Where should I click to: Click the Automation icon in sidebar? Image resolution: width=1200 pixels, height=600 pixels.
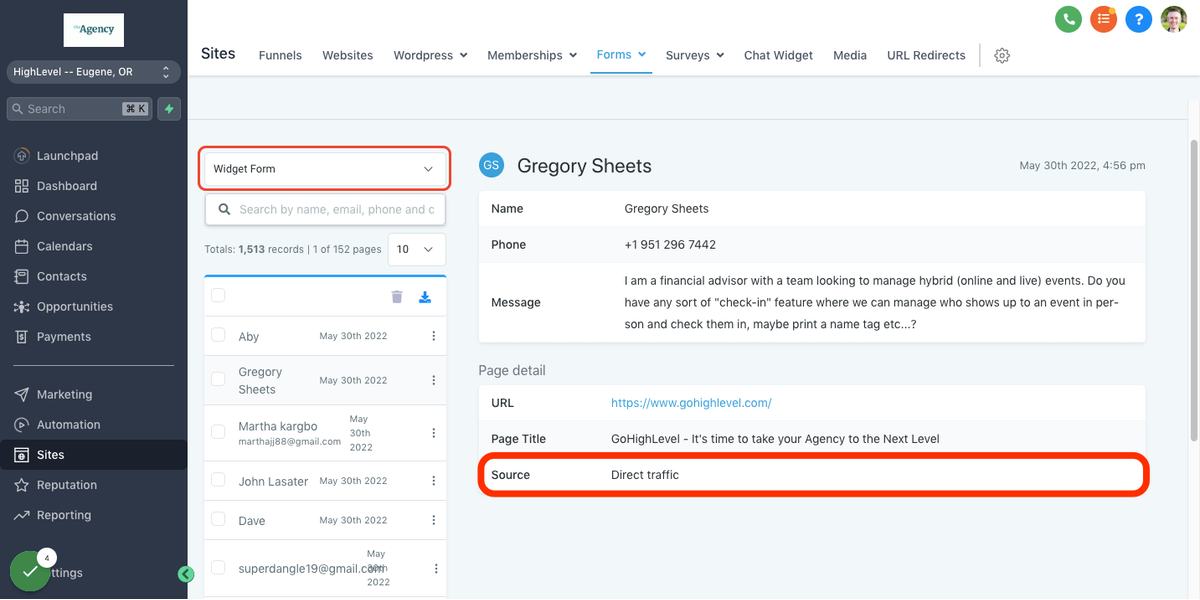tap(22, 425)
